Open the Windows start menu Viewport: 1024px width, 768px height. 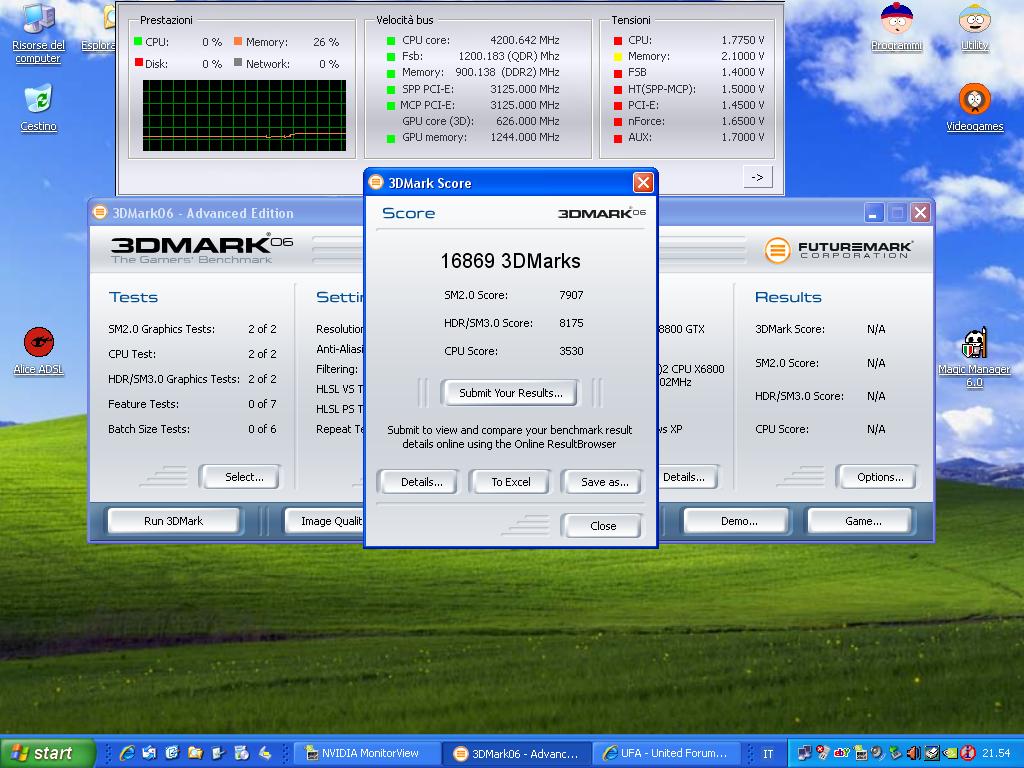47,753
